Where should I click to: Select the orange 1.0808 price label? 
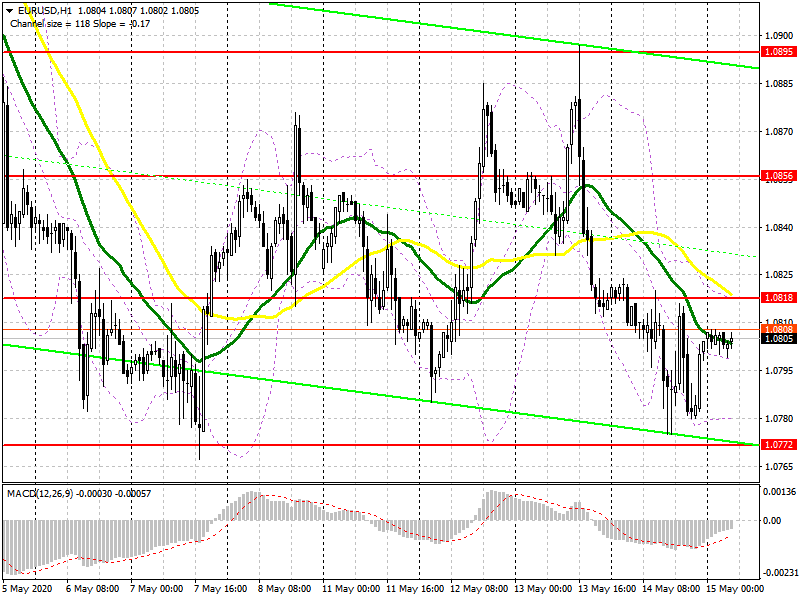coord(779,329)
